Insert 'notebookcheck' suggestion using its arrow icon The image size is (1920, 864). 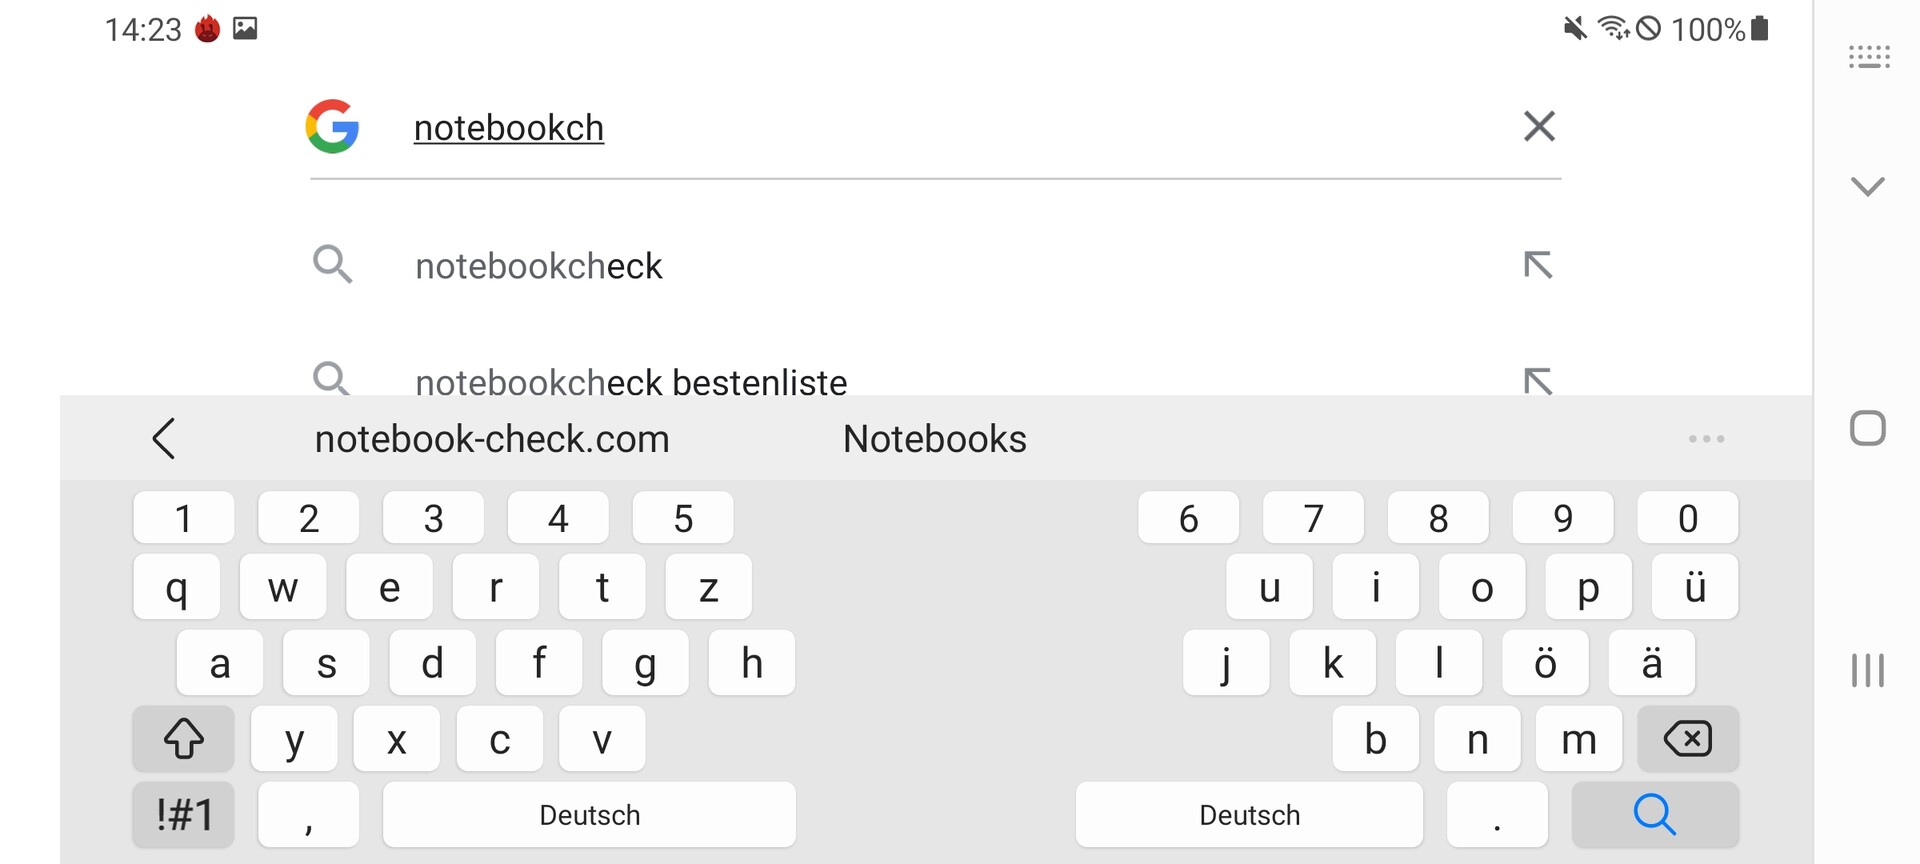(1538, 265)
